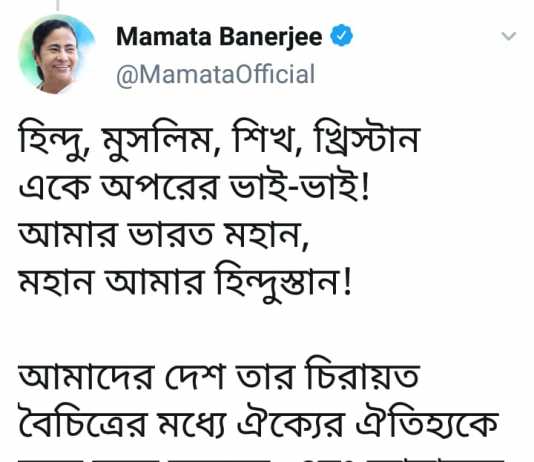
Task: Click the line মহান আমার হিন্দুস্তান!
Action: (185, 284)
